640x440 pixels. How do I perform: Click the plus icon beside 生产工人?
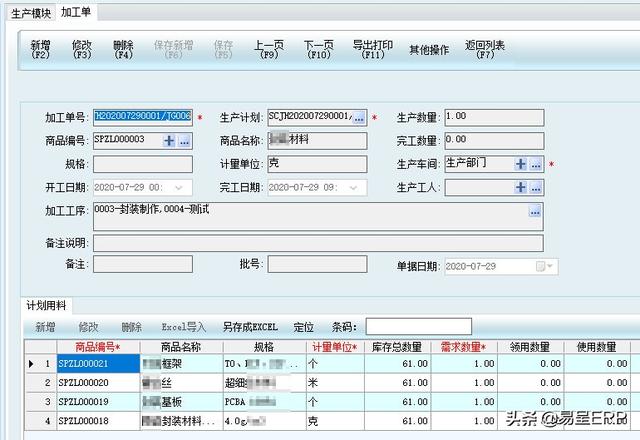tap(521, 187)
